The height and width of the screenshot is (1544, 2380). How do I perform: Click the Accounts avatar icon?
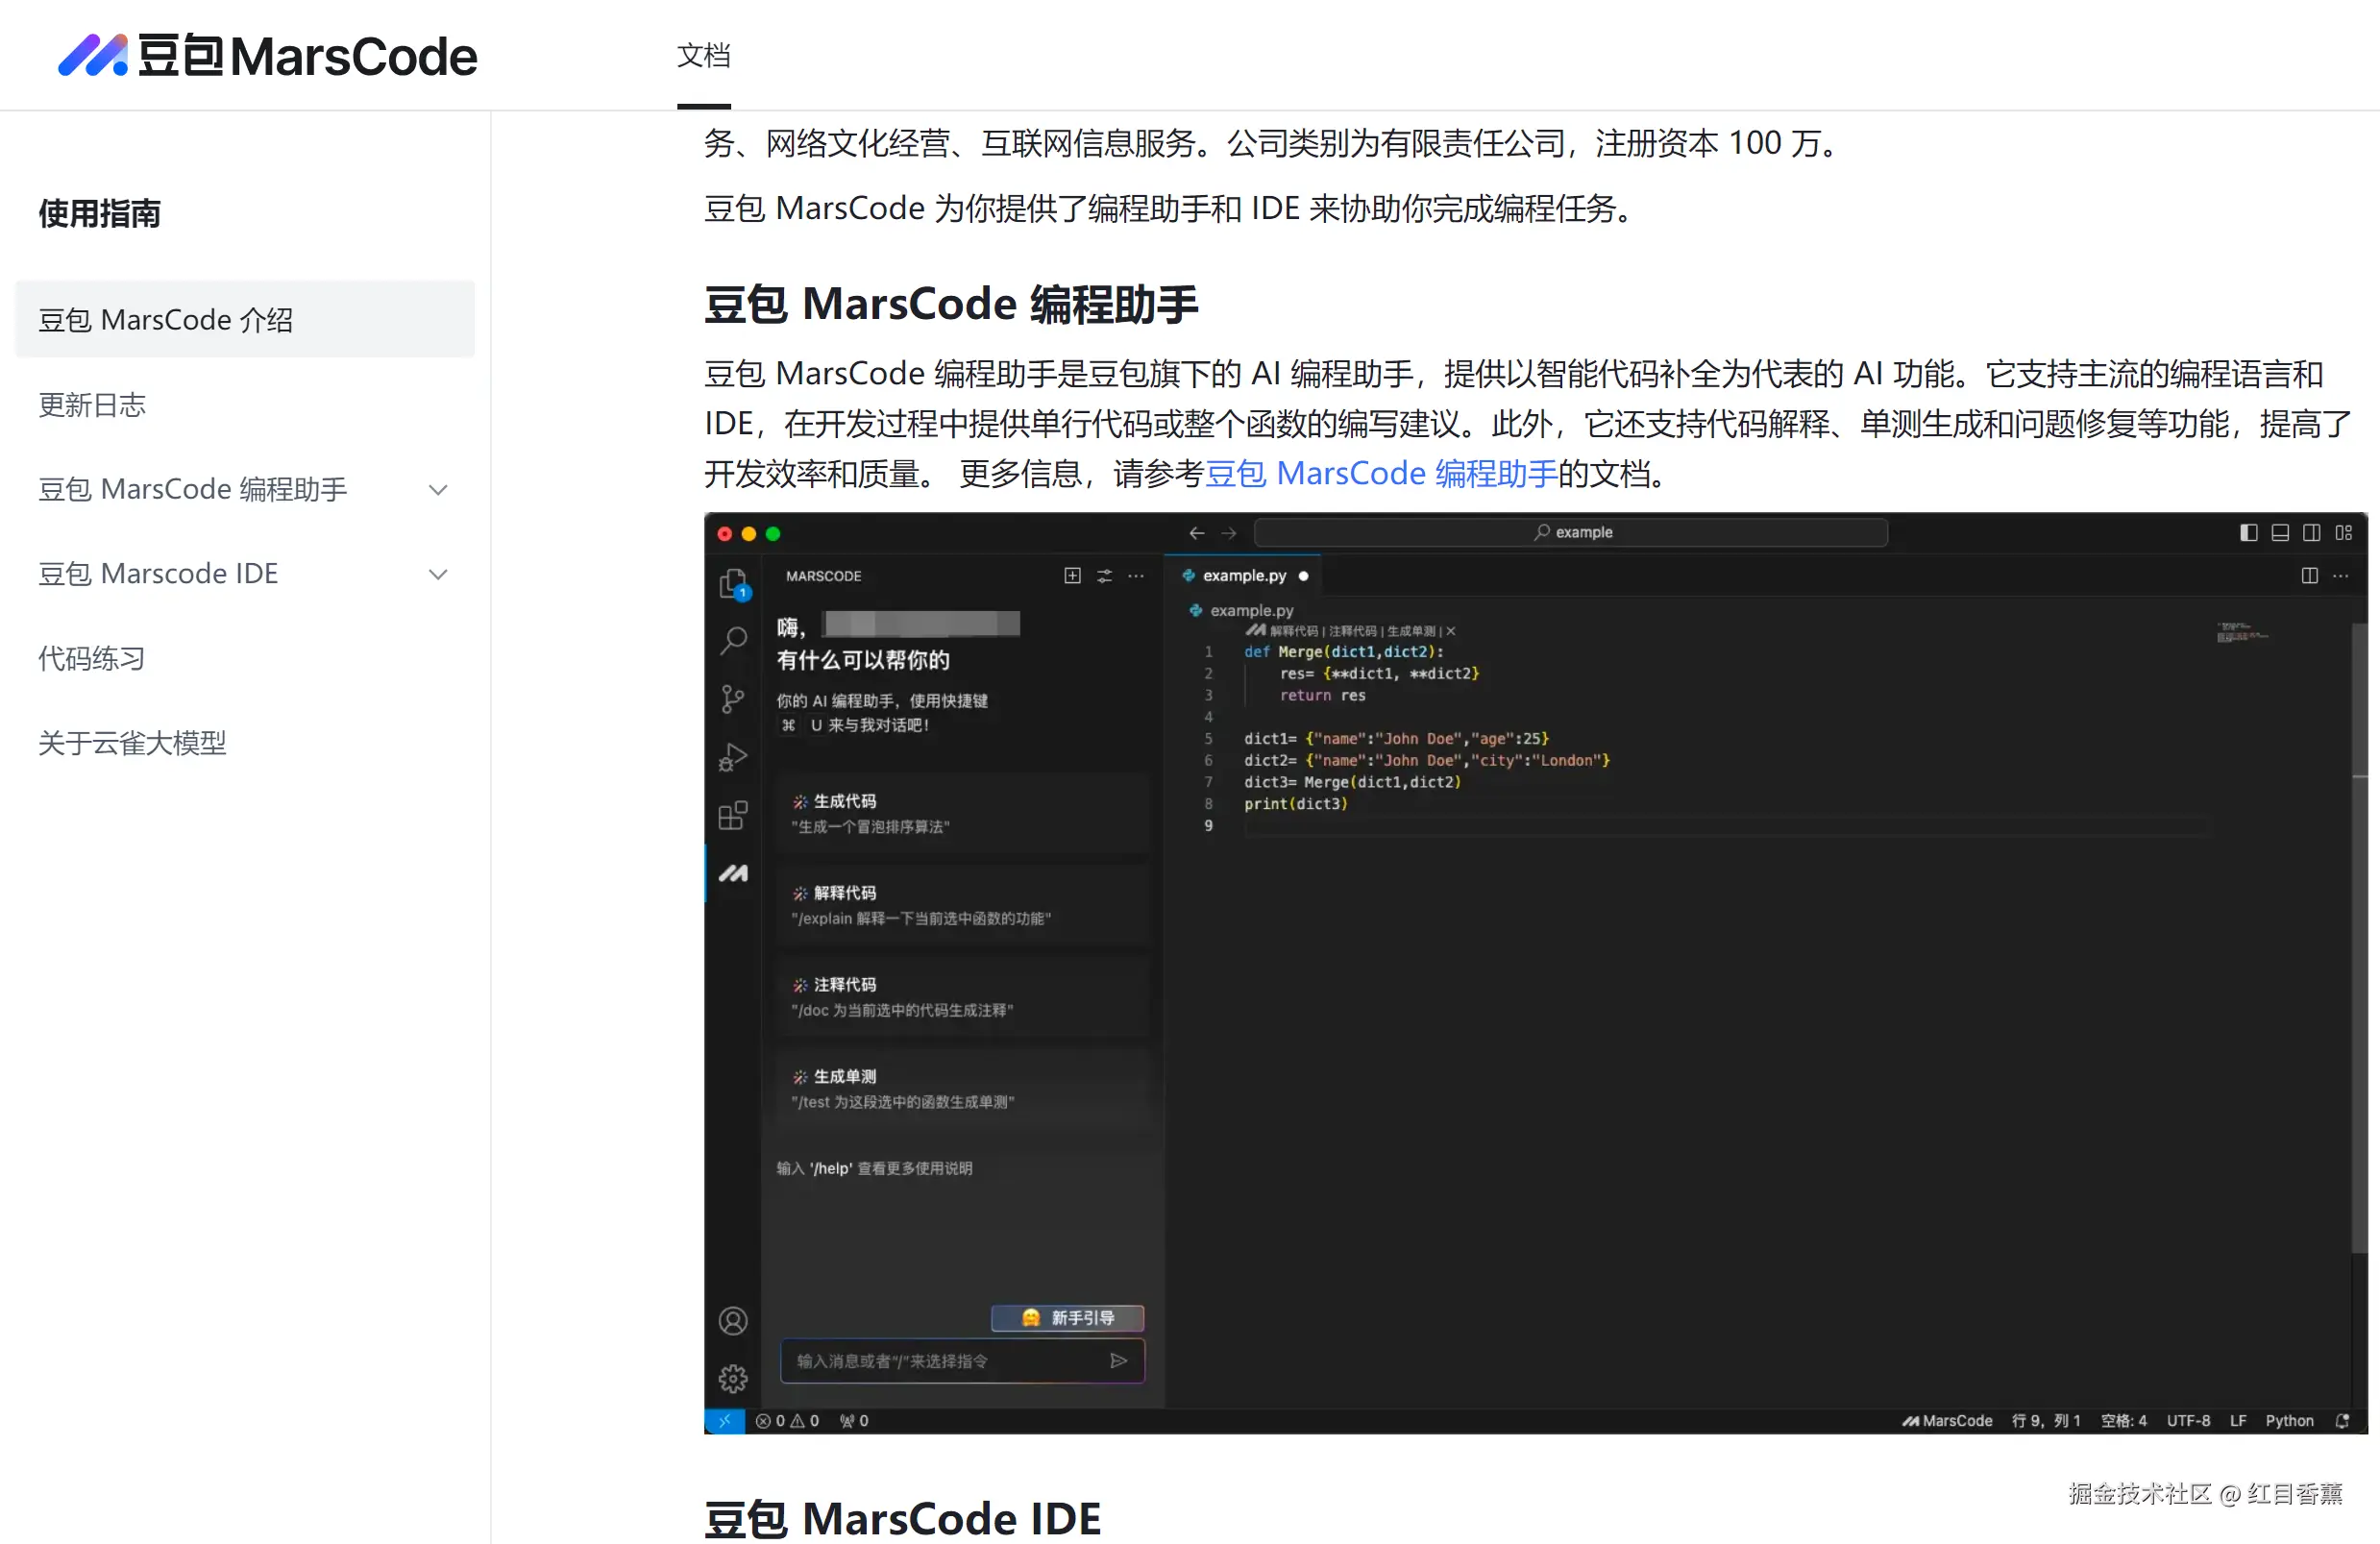coord(733,1321)
